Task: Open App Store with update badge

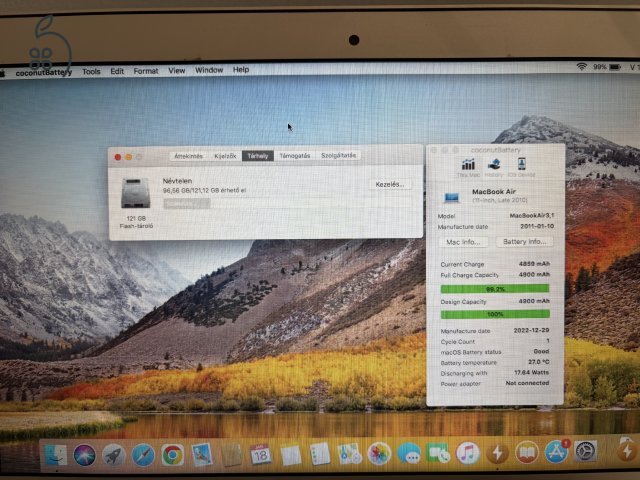Action: (x=557, y=451)
